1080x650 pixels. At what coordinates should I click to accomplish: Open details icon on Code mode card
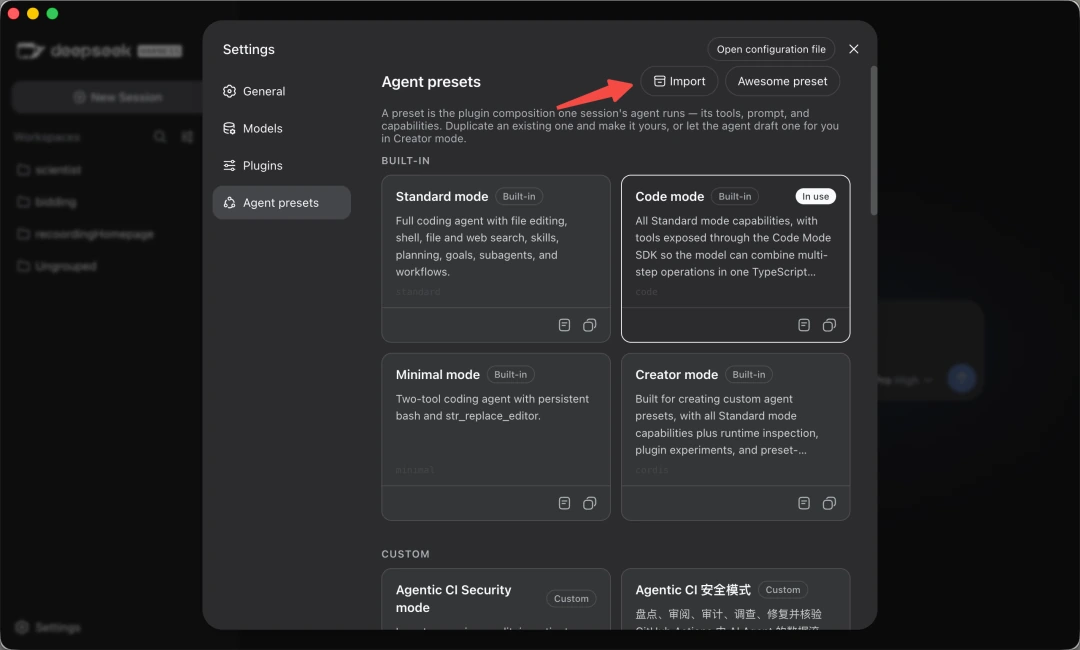[804, 325]
